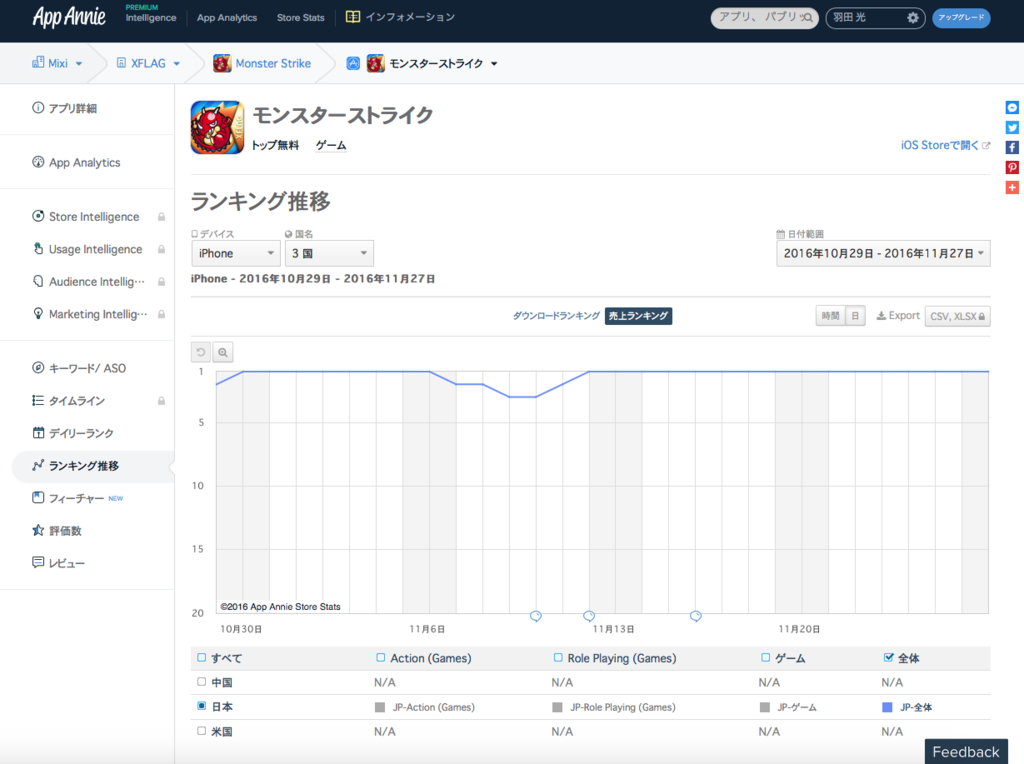Toggle the Role Playing (Games) checkbox
1024x764 pixels.
tap(558, 658)
